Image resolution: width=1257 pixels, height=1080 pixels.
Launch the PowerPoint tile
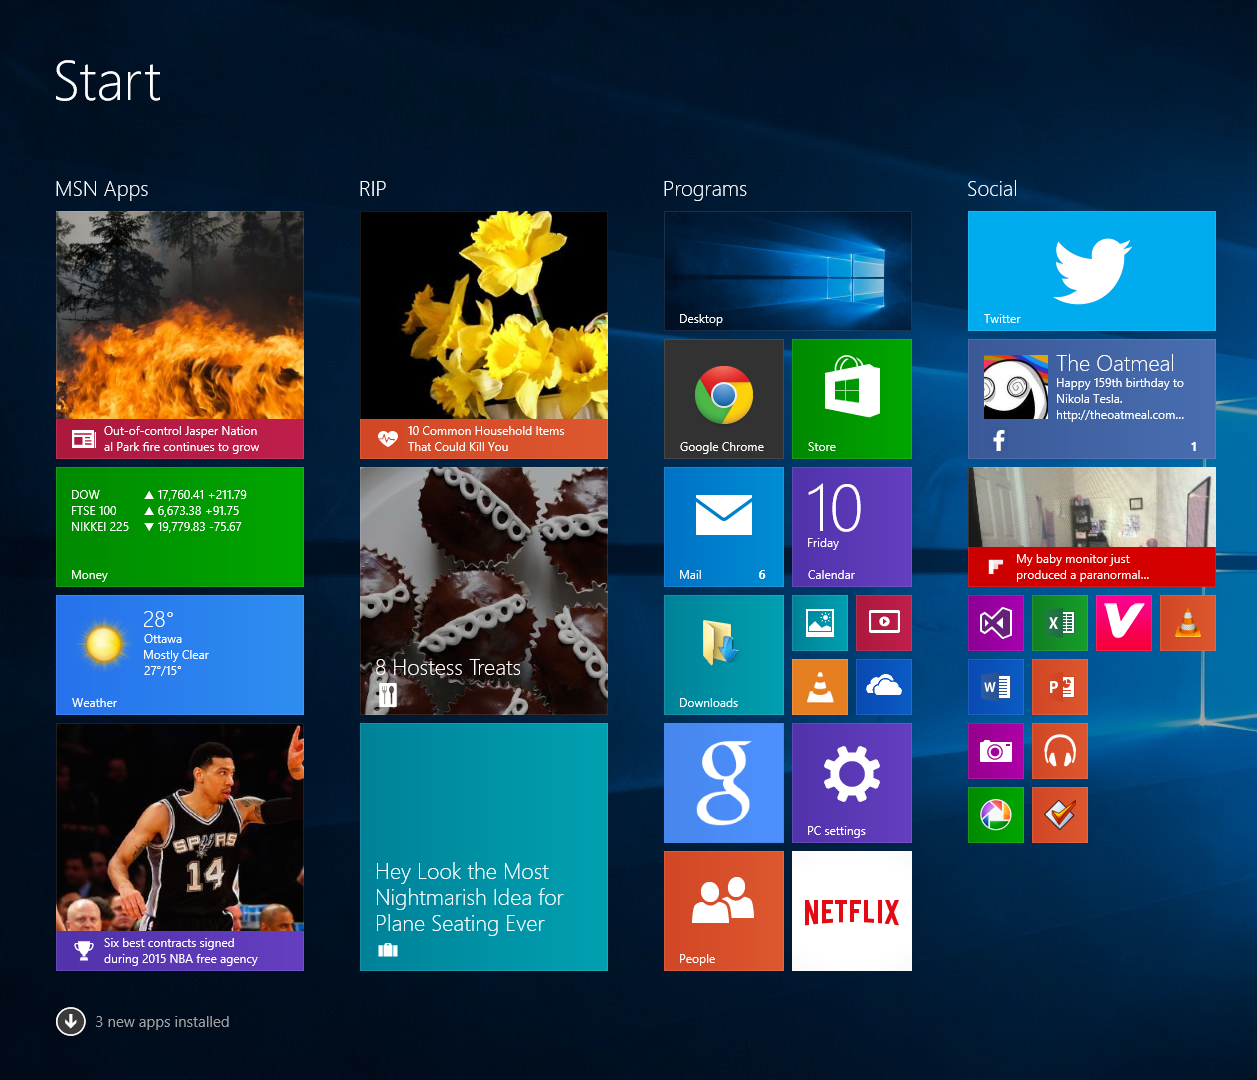1059,687
